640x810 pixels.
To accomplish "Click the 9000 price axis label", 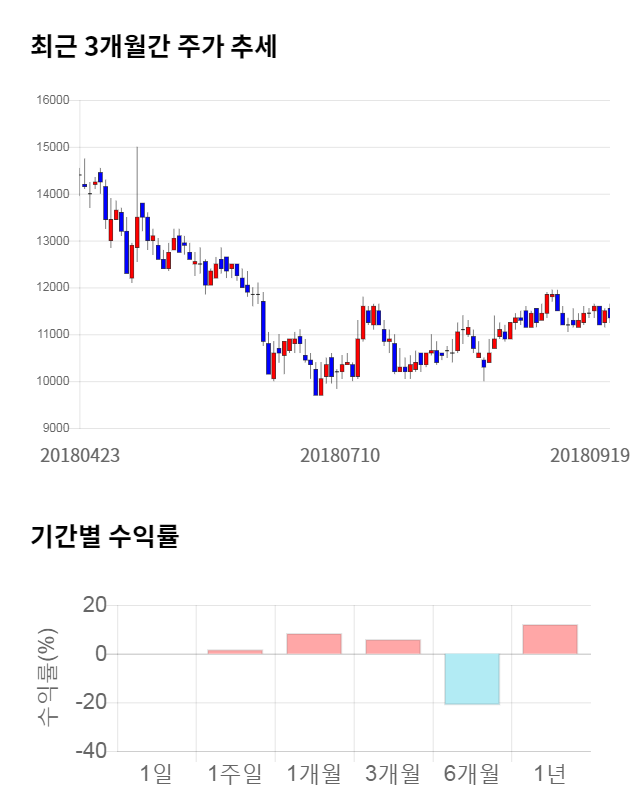I will pos(55,428).
